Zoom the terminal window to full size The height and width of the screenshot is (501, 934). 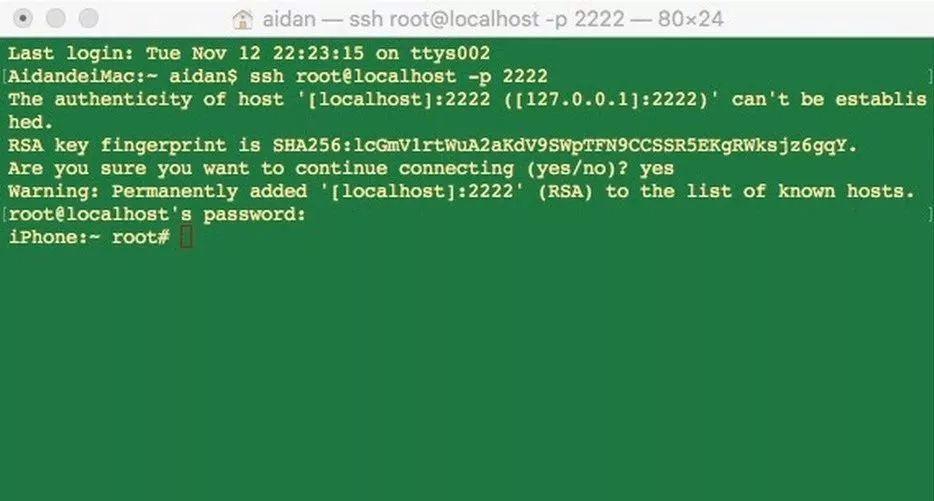88,19
